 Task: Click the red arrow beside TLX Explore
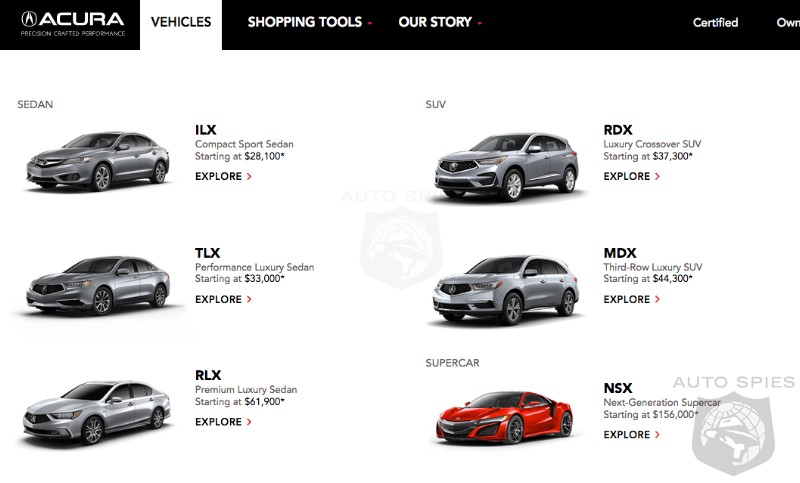(249, 299)
